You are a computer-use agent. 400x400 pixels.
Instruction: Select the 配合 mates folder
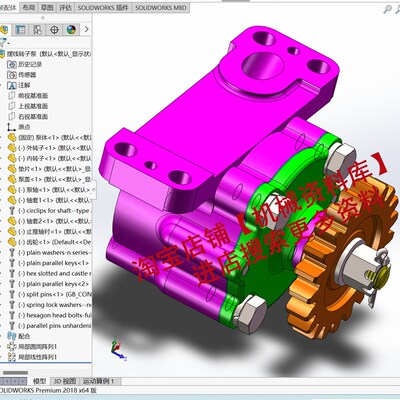click(19, 336)
